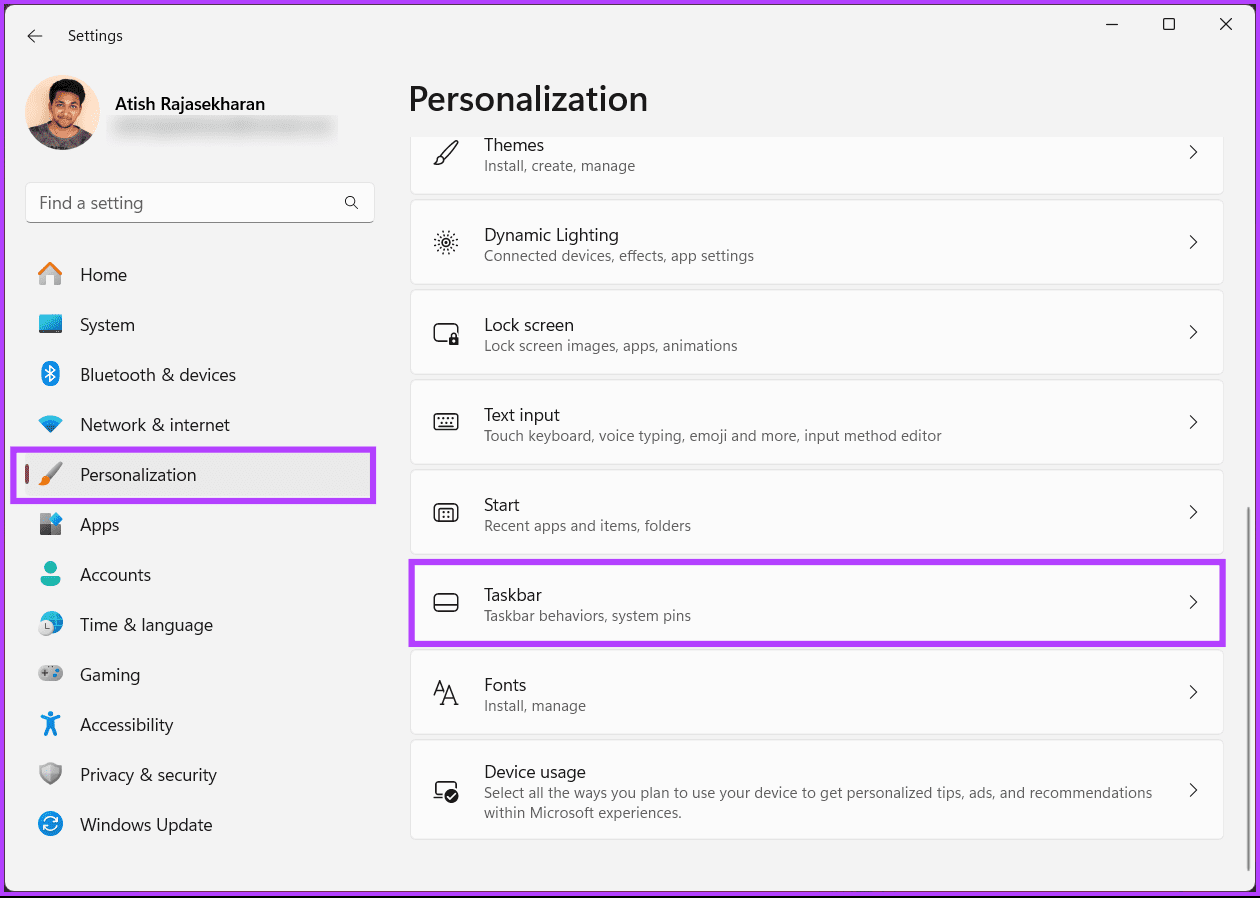Click the Apps icon in the sidebar

pyautogui.click(x=50, y=524)
